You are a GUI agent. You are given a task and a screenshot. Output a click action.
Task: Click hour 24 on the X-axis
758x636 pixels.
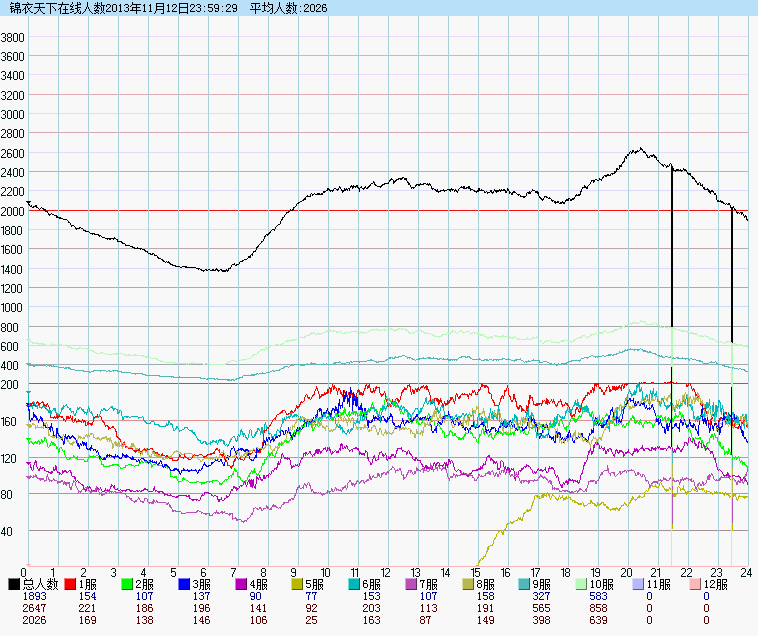pos(745,573)
